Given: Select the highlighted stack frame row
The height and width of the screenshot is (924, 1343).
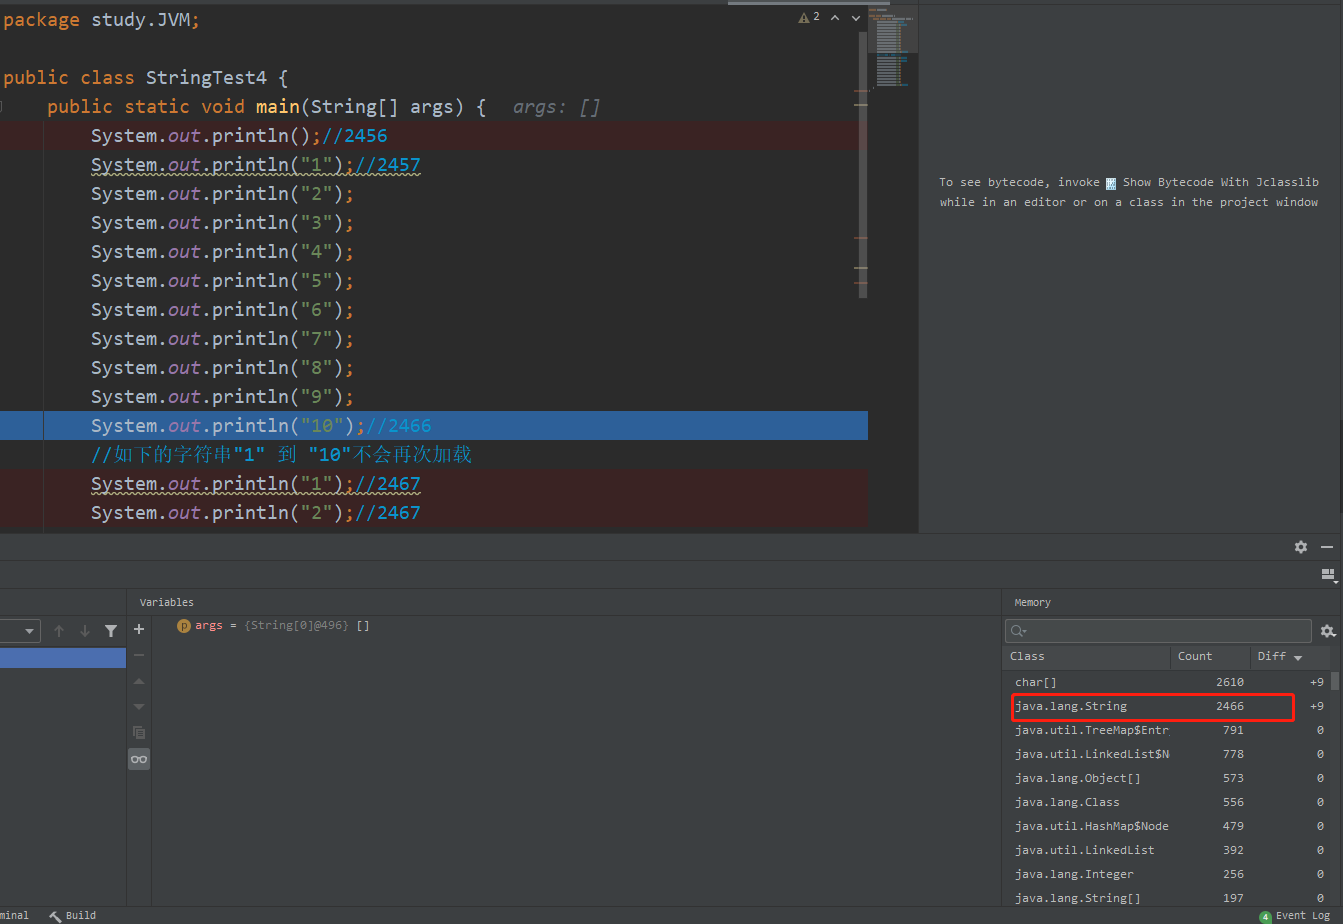Looking at the screenshot, I should click(x=63, y=658).
